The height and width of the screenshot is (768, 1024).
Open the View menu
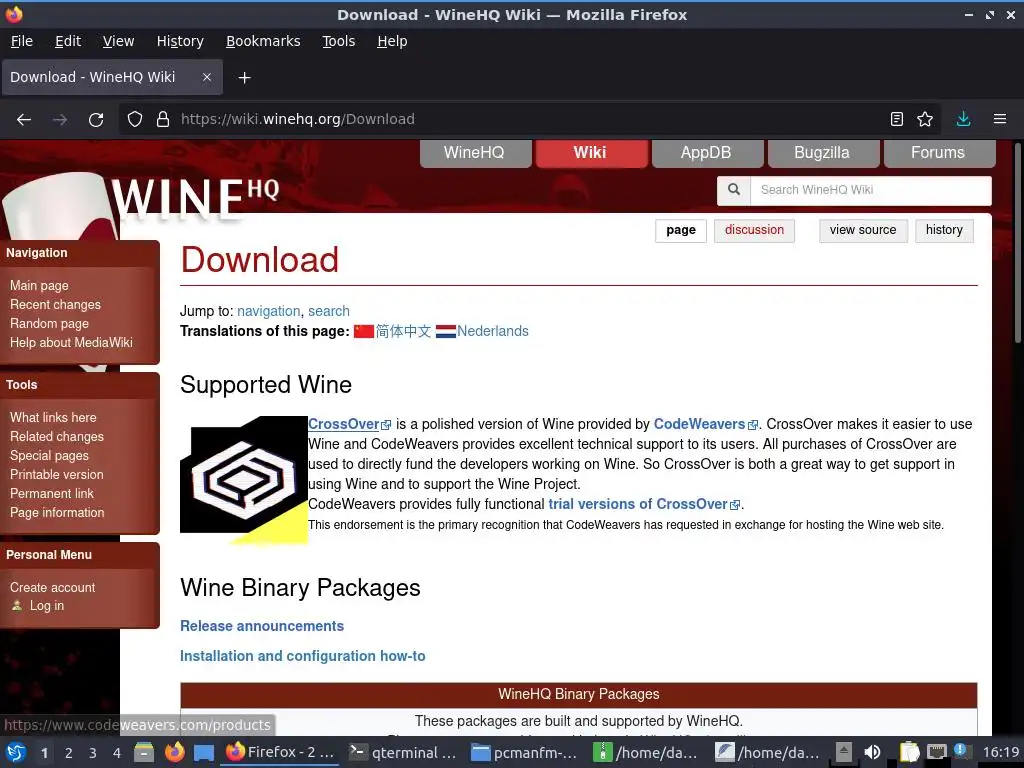coord(118,41)
